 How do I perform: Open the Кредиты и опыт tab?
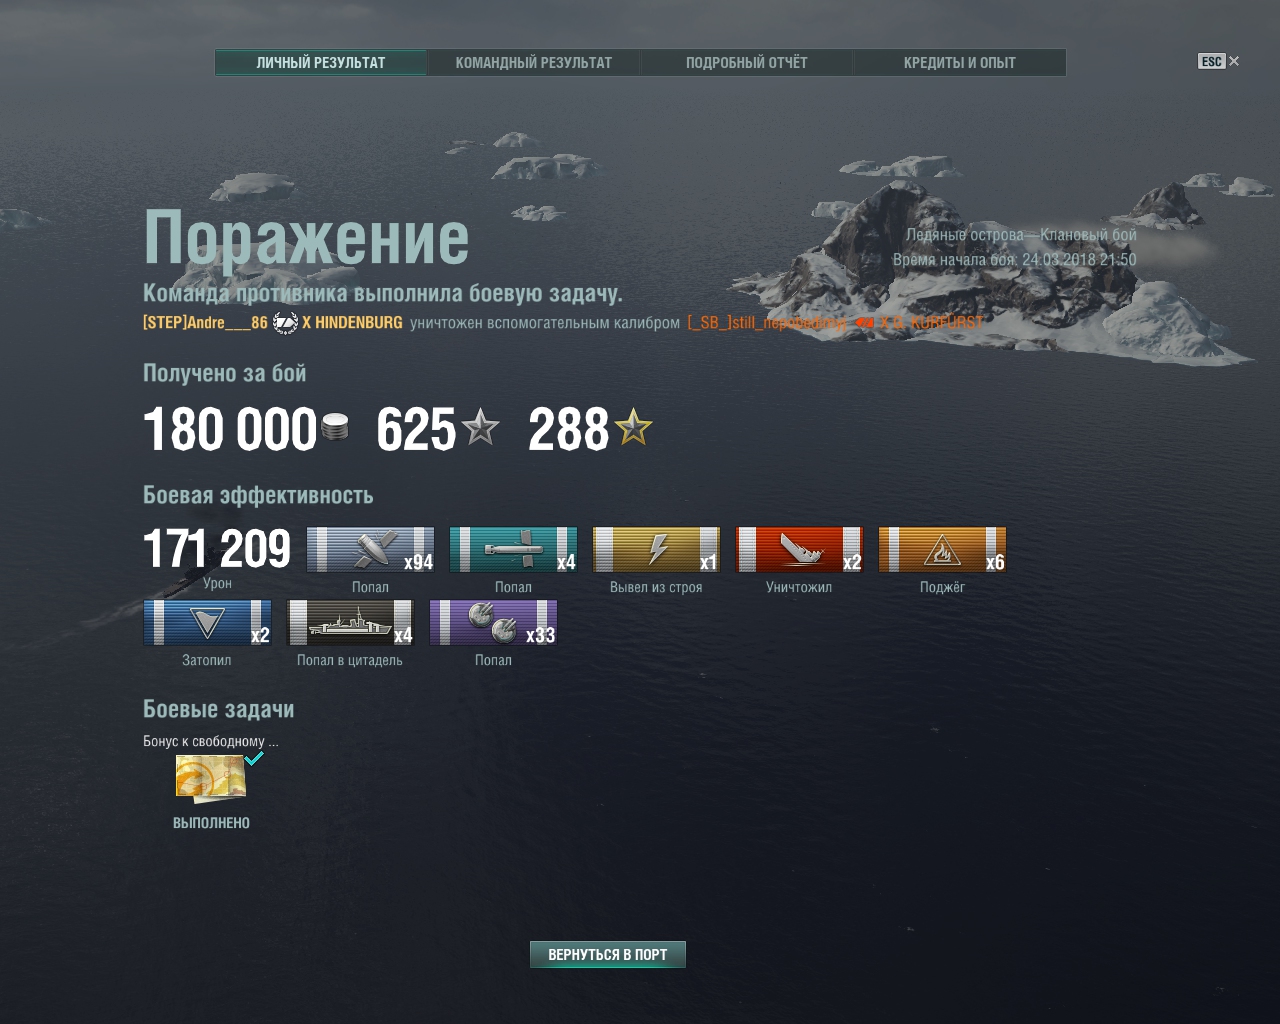[960, 62]
